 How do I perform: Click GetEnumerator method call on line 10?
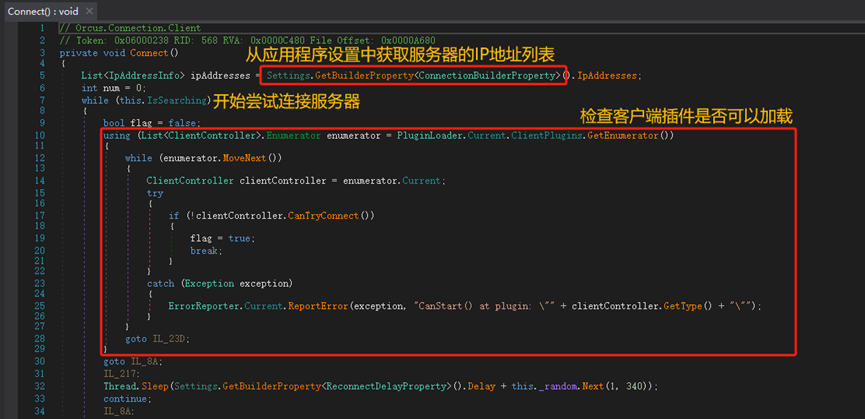tap(622, 136)
